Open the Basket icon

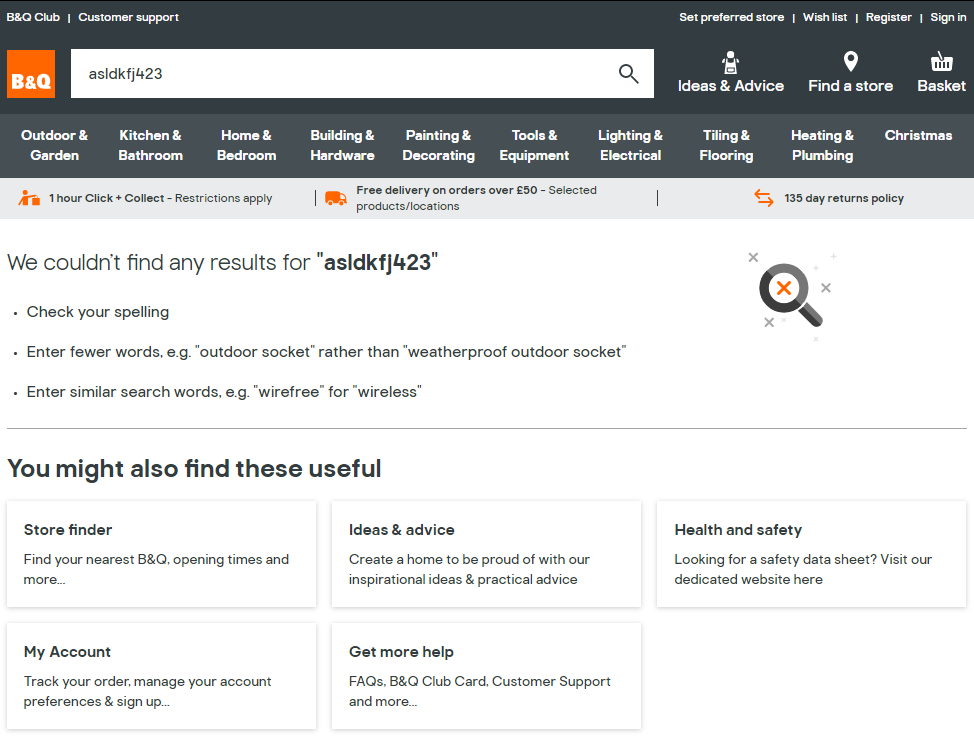pyautogui.click(x=941, y=61)
